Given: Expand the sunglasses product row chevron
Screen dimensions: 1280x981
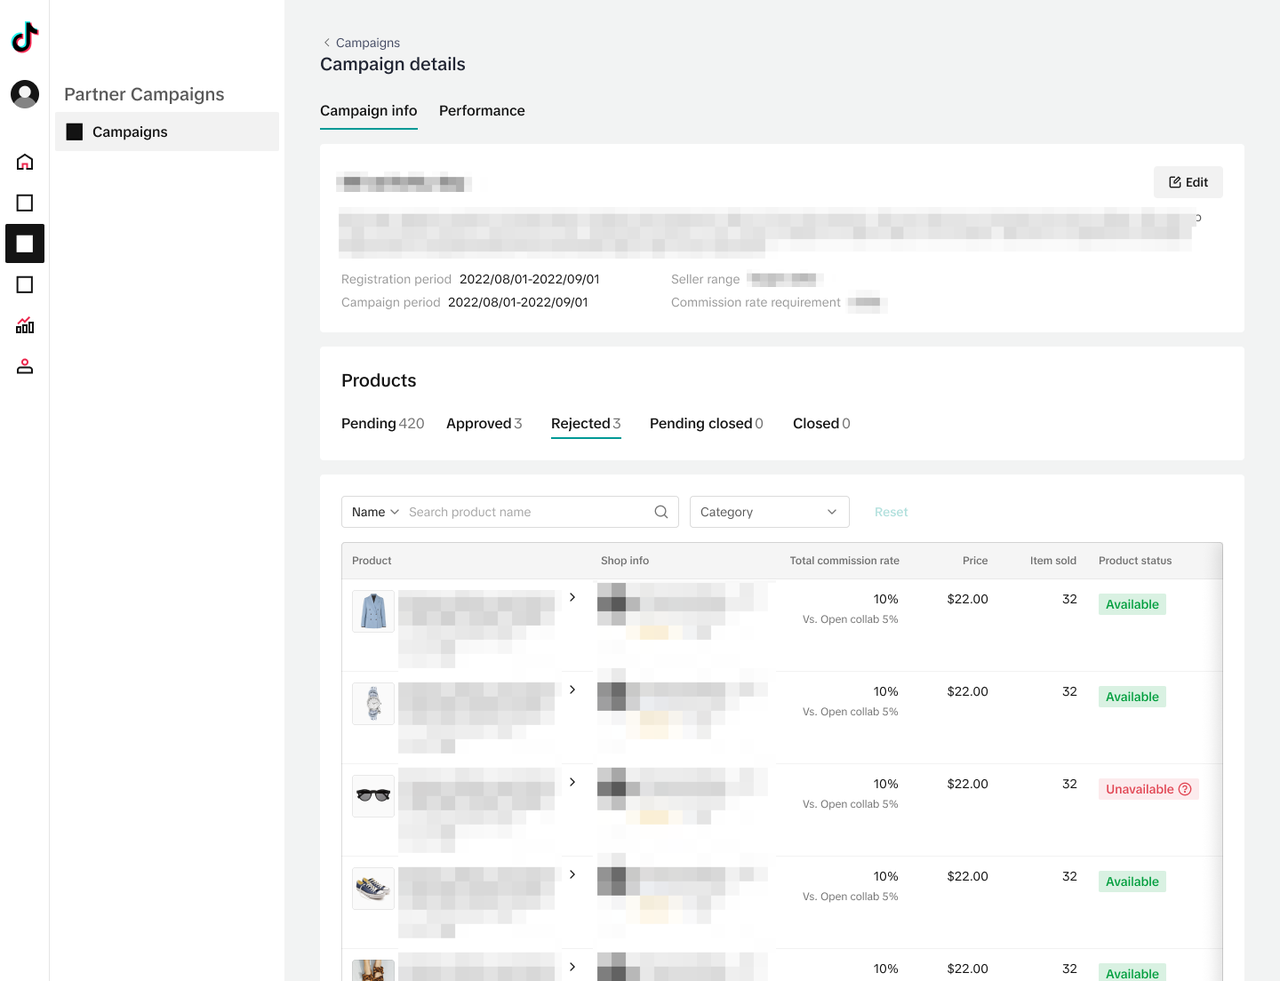Looking at the screenshot, I should [x=572, y=782].
